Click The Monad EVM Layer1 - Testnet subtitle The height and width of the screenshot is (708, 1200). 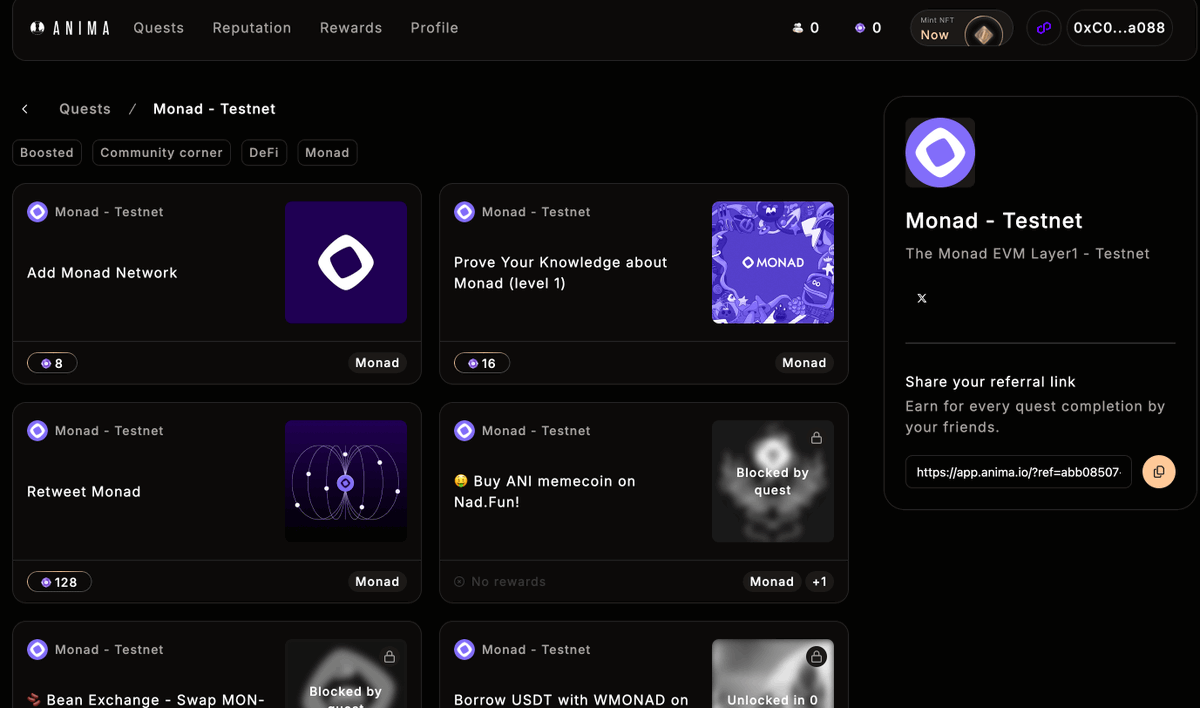[x=1027, y=254]
